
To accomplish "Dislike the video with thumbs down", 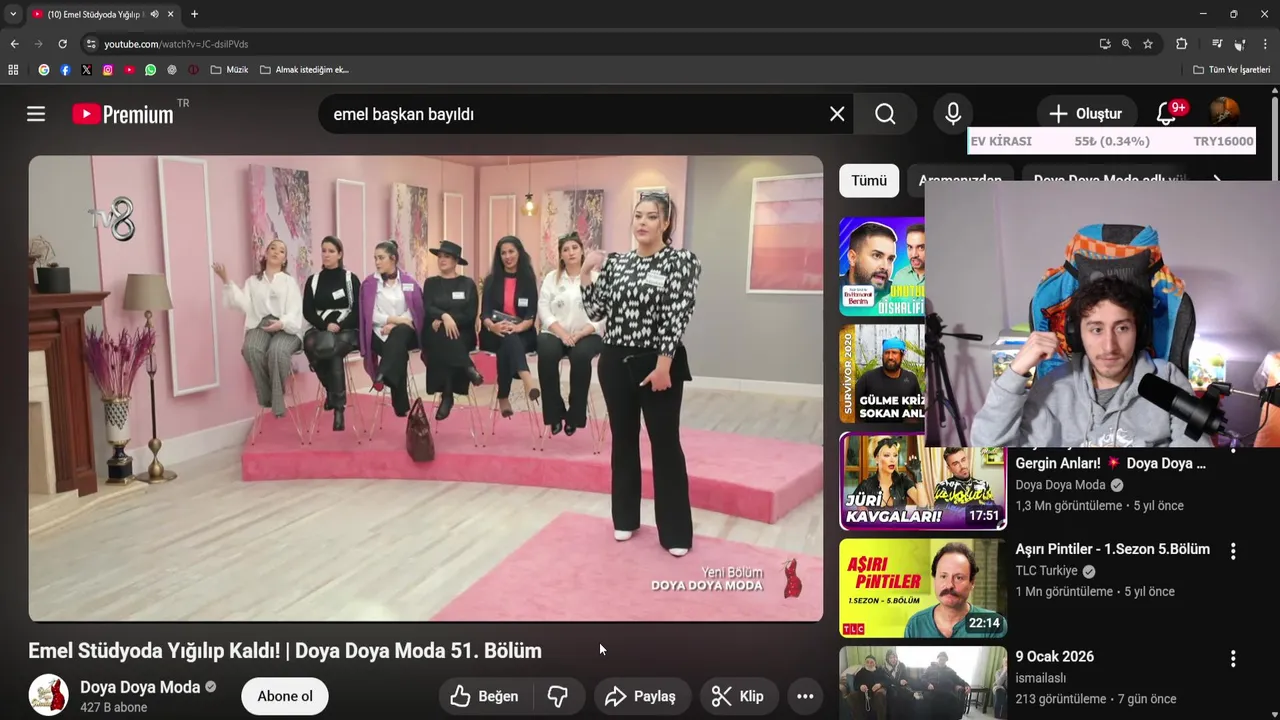I will pyautogui.click(x=558, y=696).
